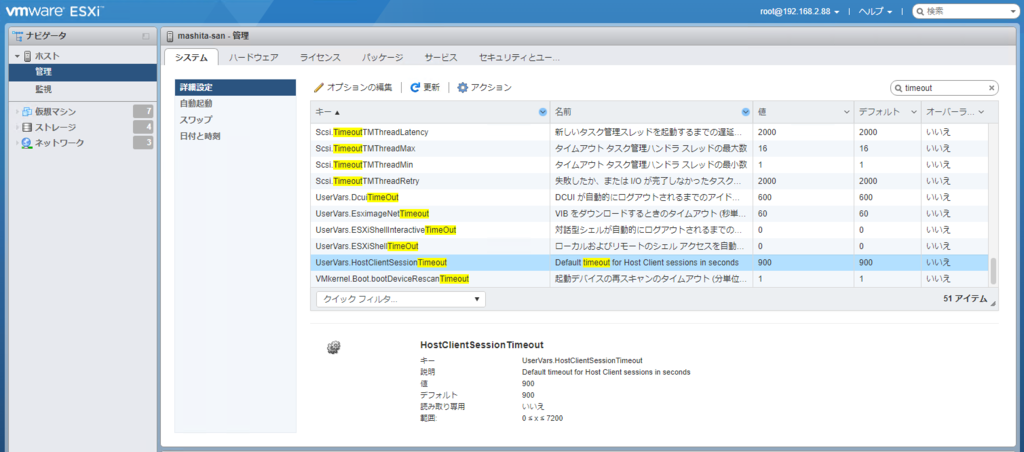Click the navigator panel icon
This screenshot has width=1024, height=452.
(x=16, y=35)
